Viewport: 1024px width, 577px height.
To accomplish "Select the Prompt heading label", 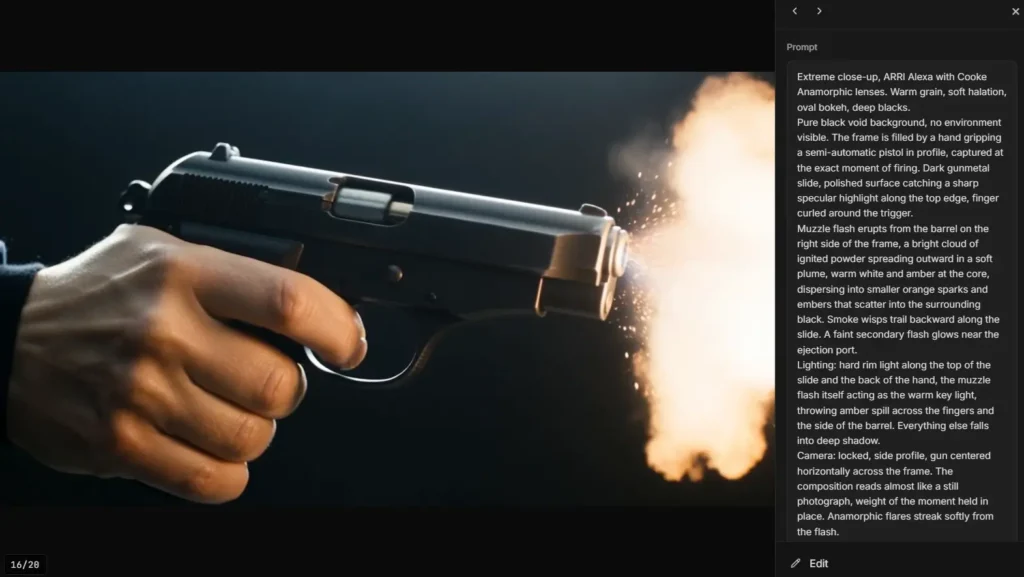I will (x=802, y=47).
